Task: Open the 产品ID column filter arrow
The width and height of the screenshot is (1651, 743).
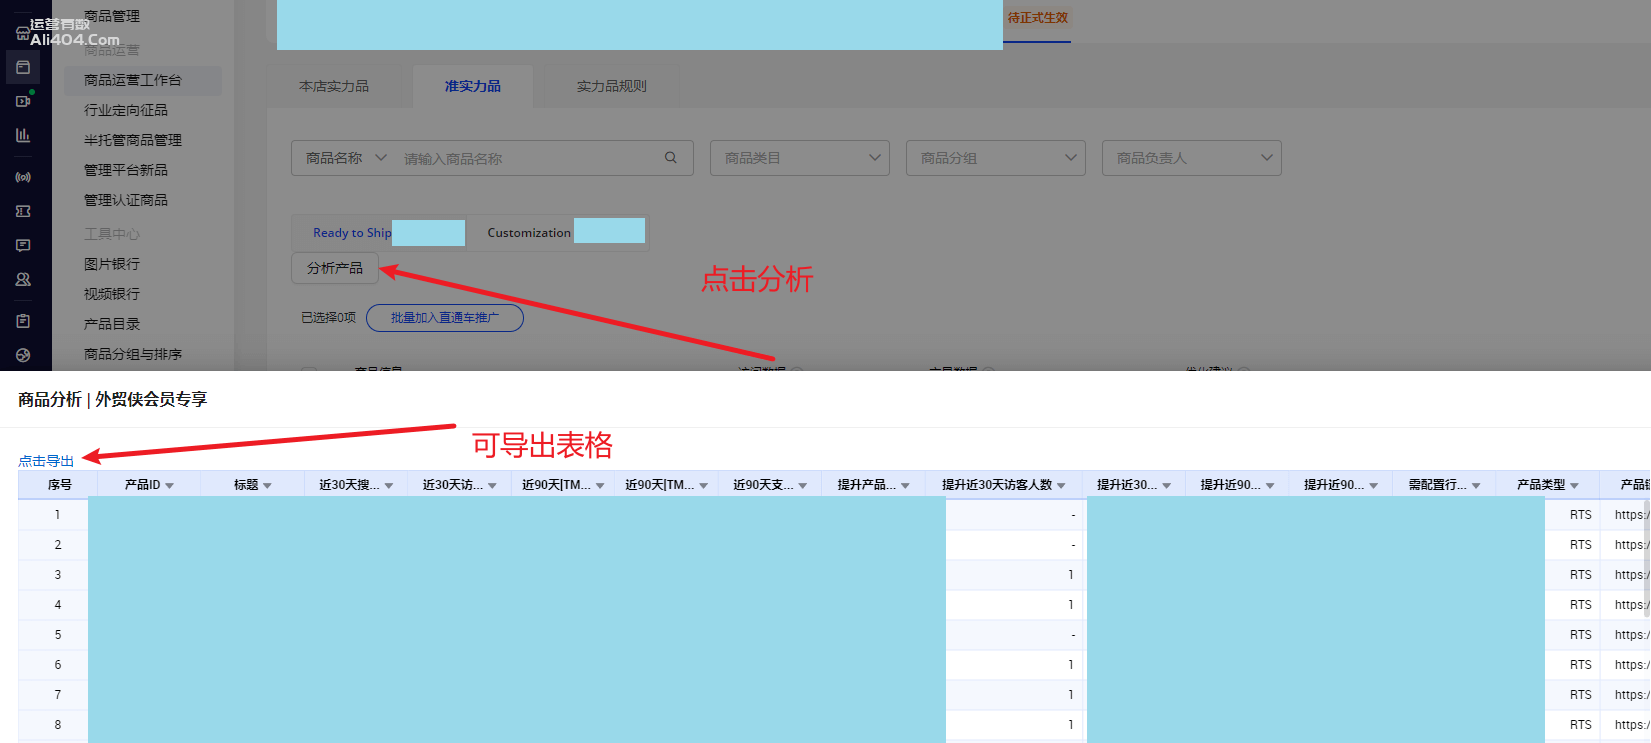Action: click(x=170, y=485)
